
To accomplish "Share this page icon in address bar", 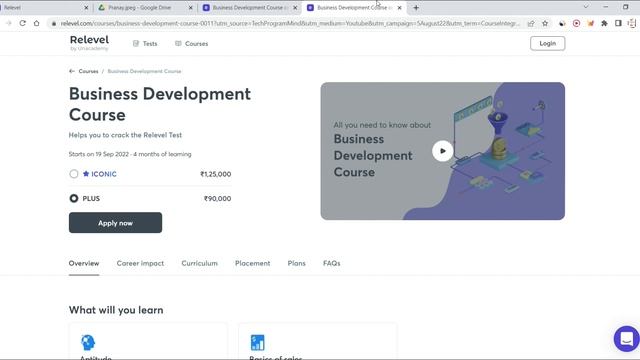I will click(531, 24).
